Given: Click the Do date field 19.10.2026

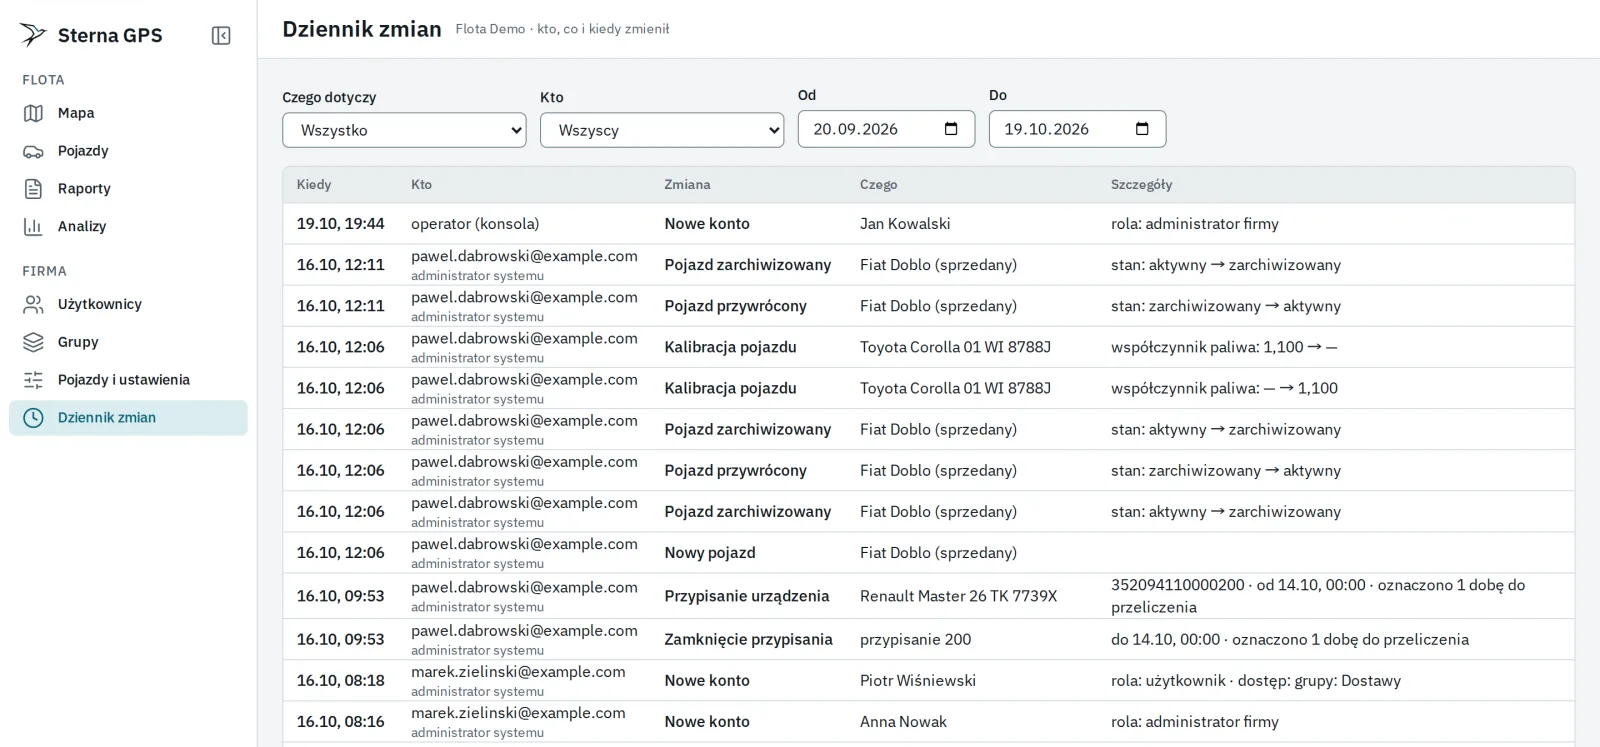Looking at the screenshot, I should [1077, 129].
